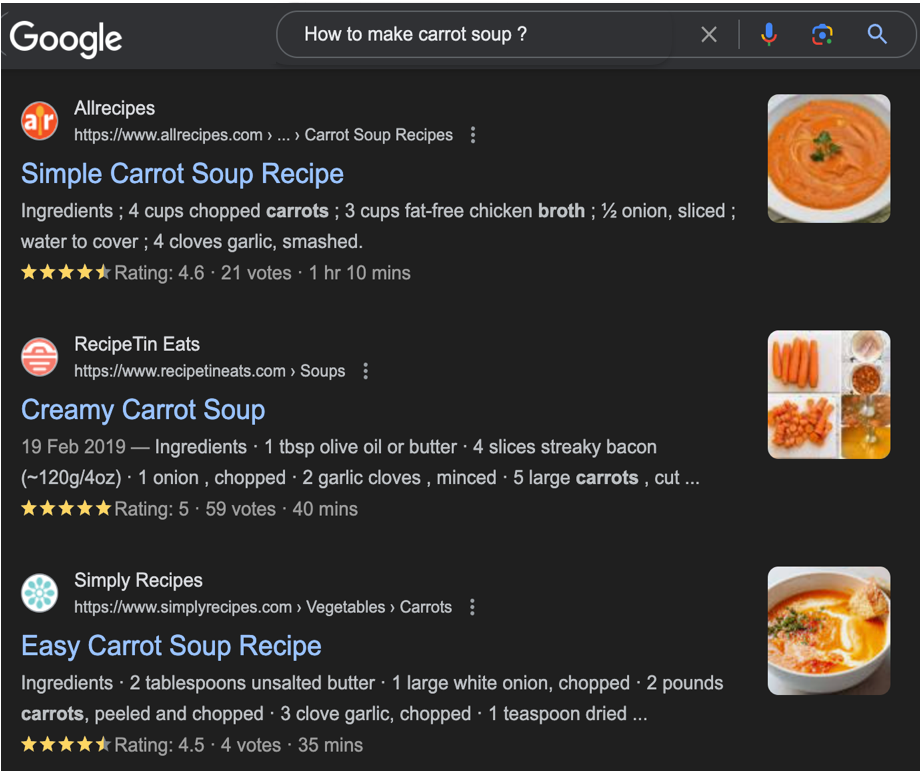
Task: Clear the search query with X
Action: point(709,35)
